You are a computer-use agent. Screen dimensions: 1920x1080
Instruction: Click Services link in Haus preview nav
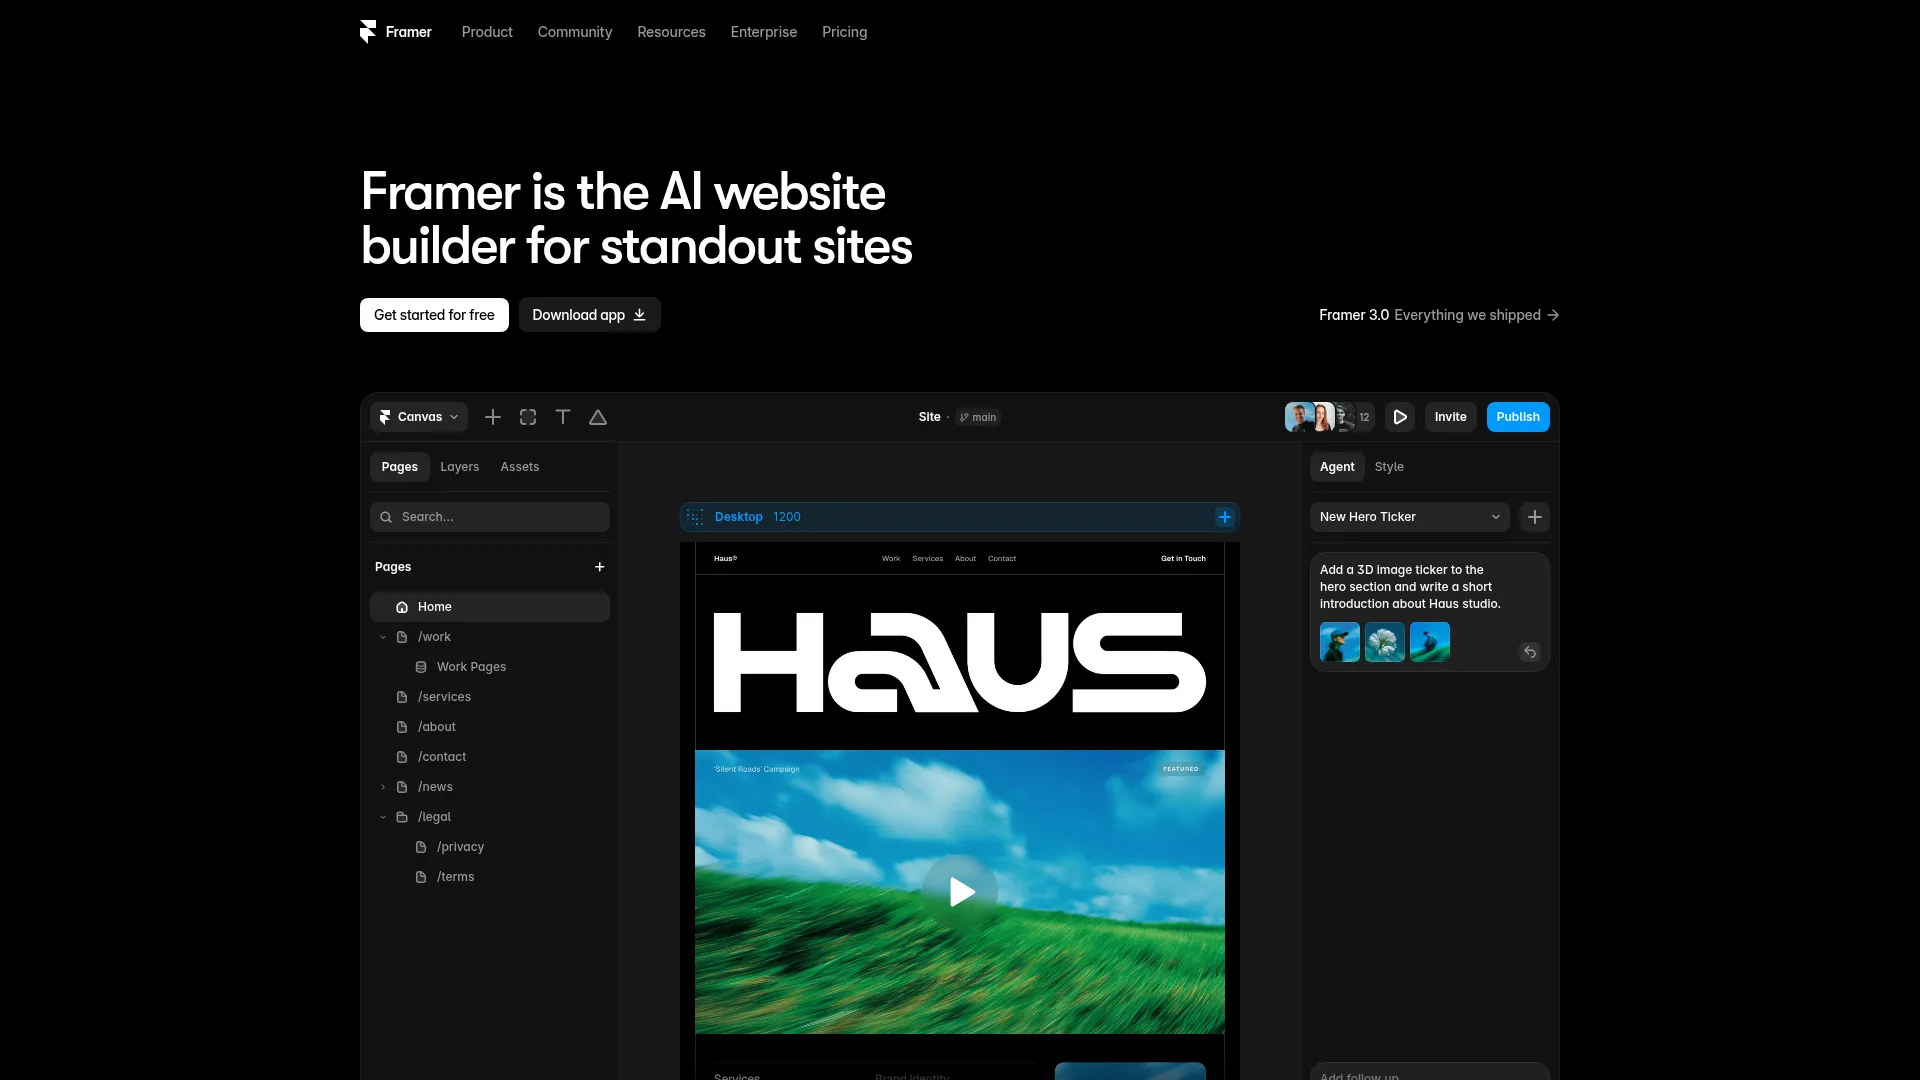click(x=928, y=559)
